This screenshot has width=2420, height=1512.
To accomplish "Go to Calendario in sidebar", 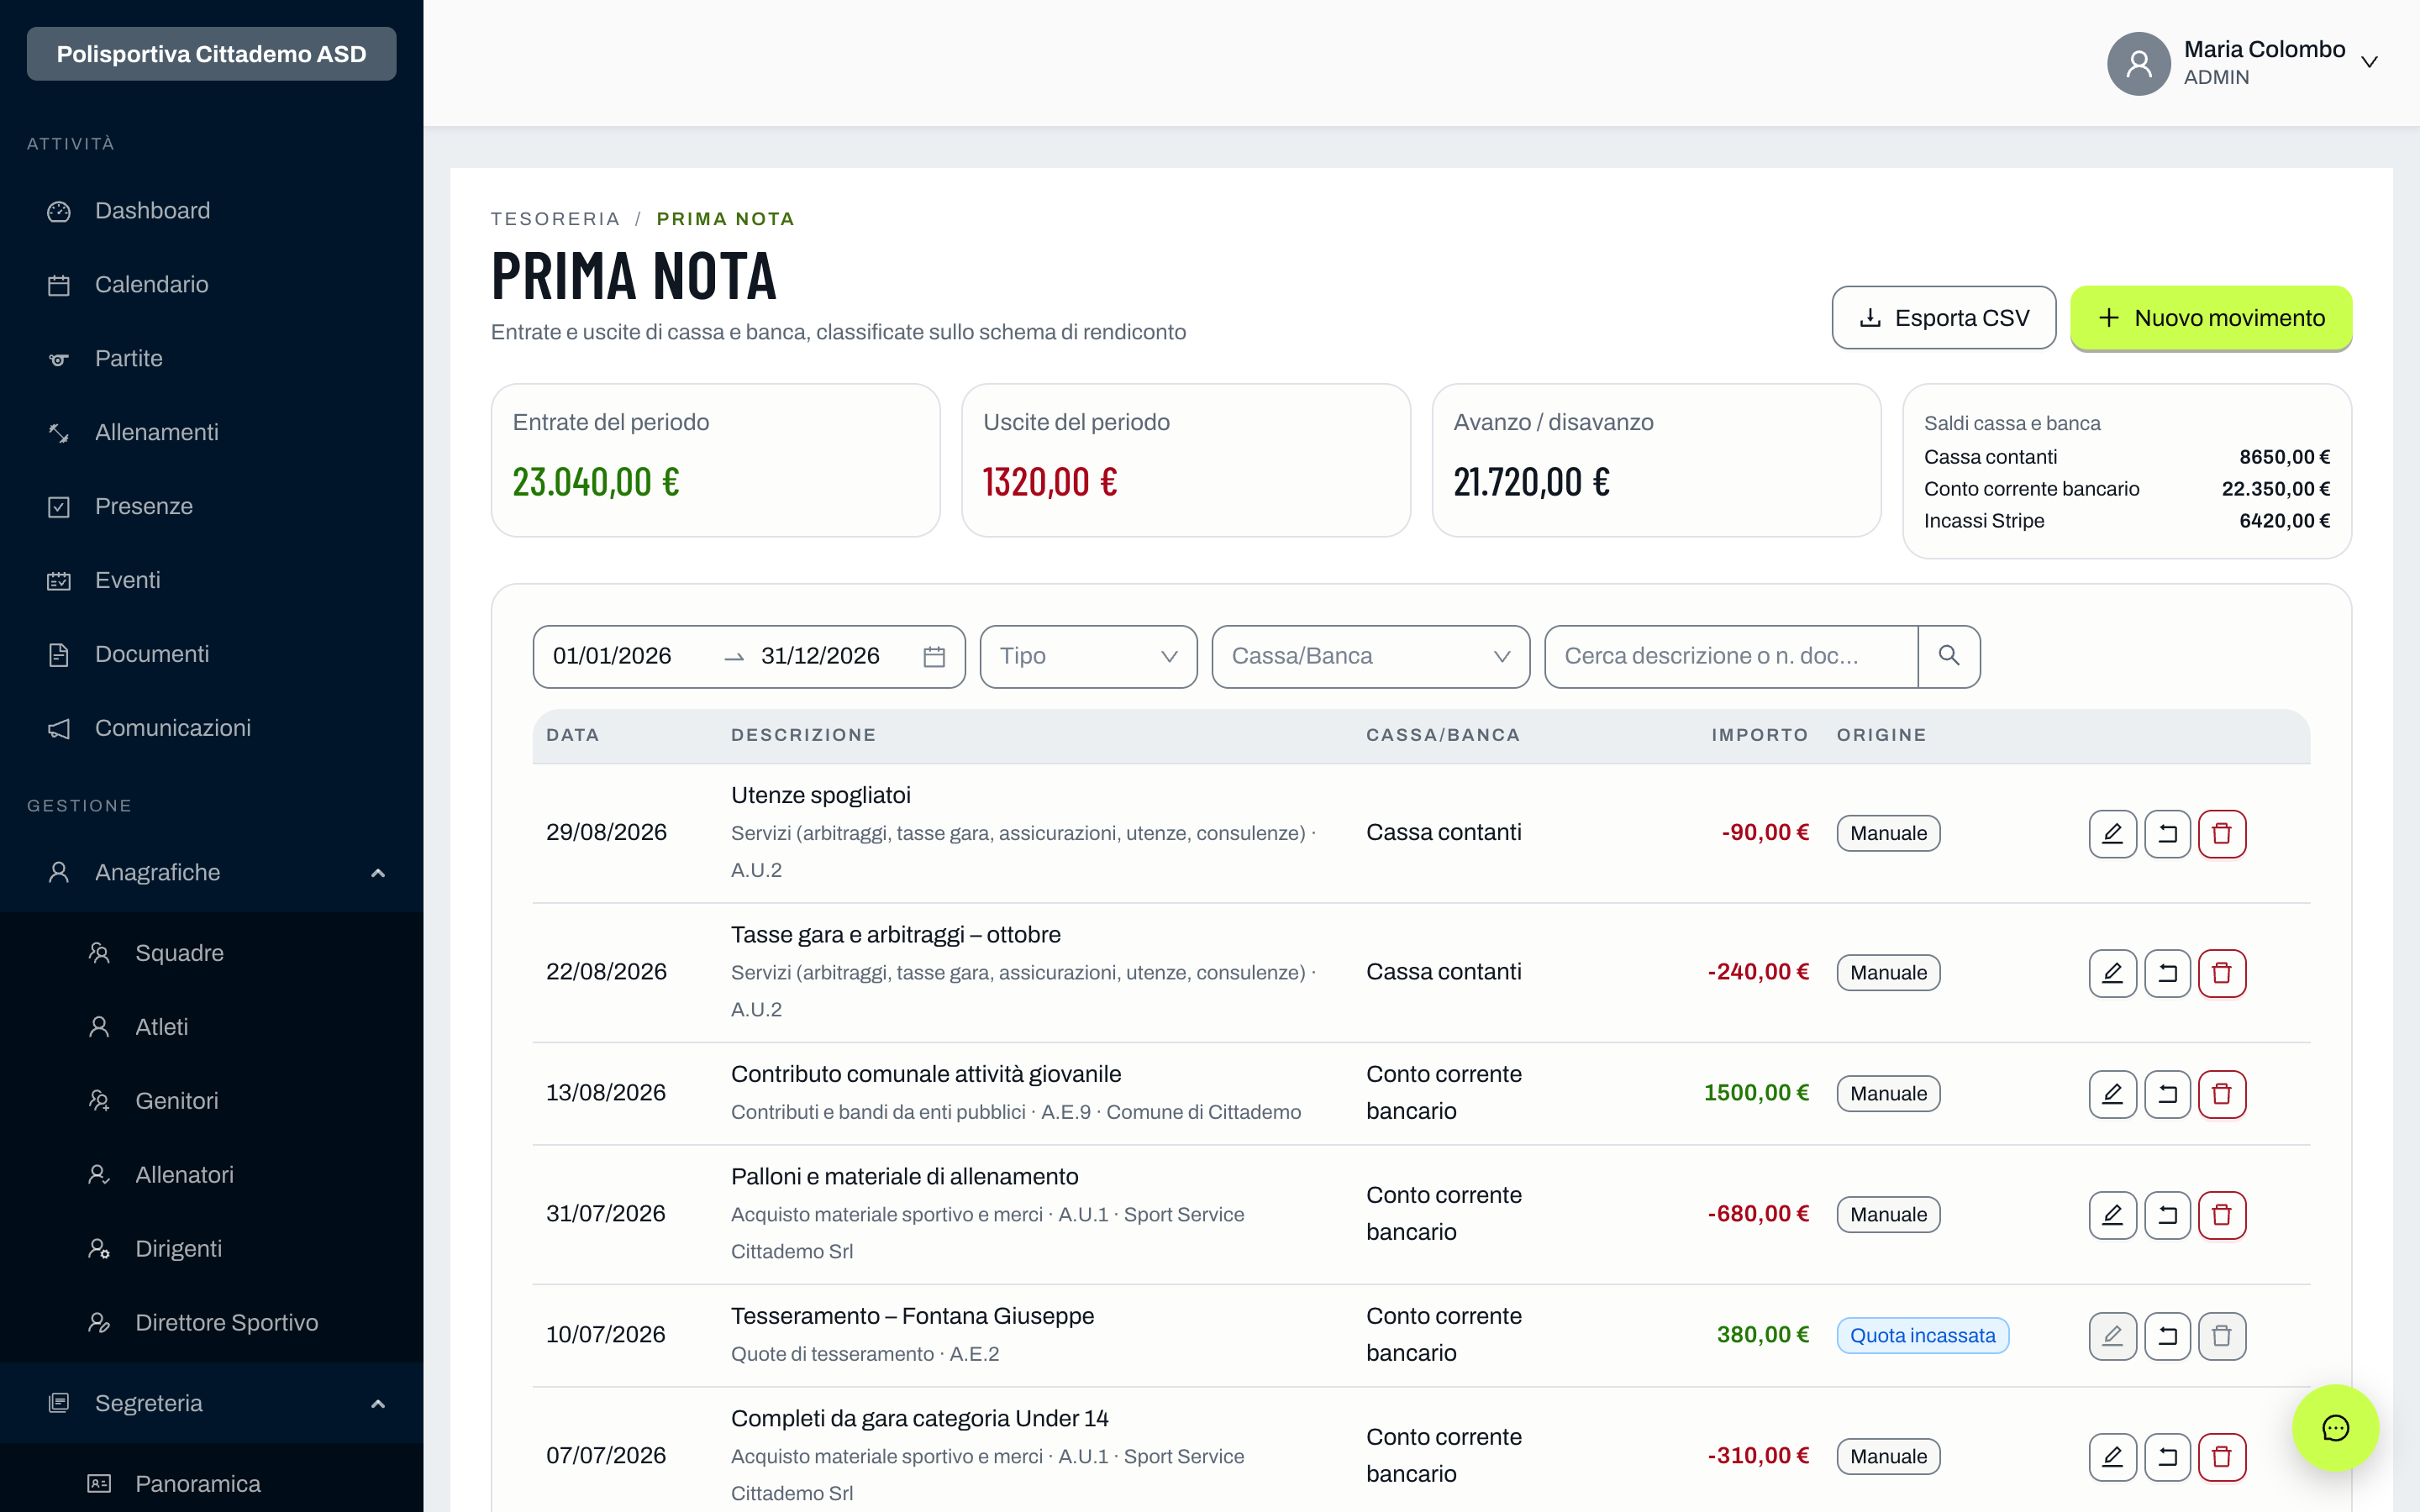I will pos(212,285).
